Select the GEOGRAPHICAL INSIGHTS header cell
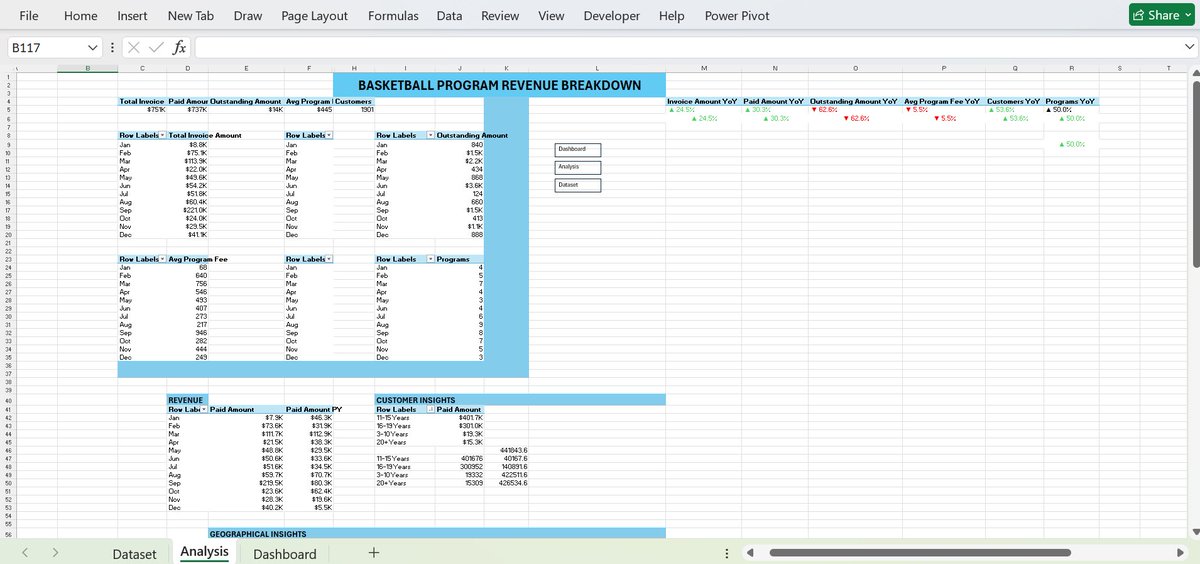Screen dimensions: 1200x564 437,534
